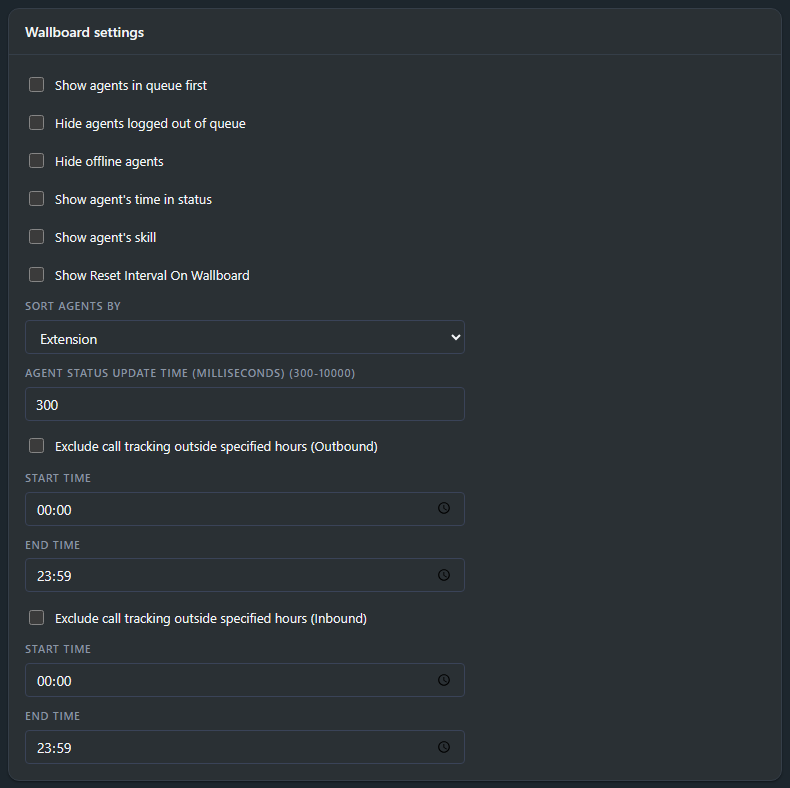This screenshot has width=790, height=788.
Task: Select the Inbound End Time 23:59 field
Action: [245, 747]
